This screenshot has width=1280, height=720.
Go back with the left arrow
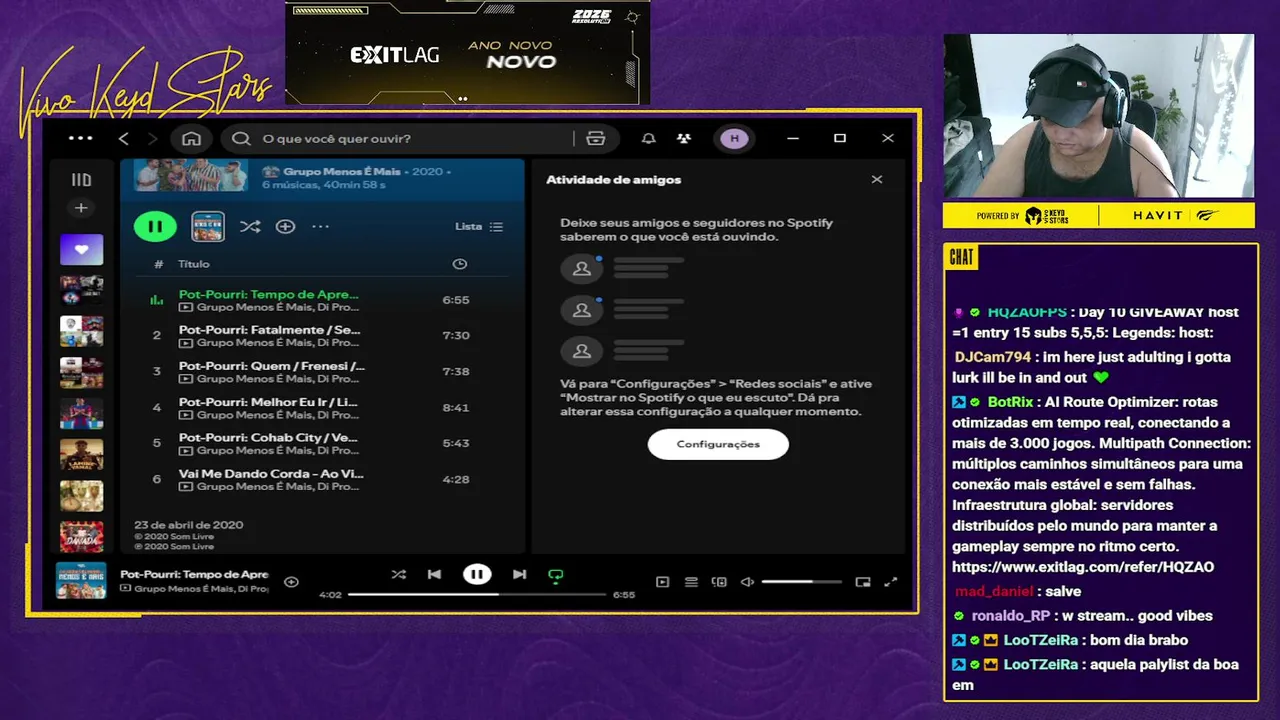tap(124, 138)
